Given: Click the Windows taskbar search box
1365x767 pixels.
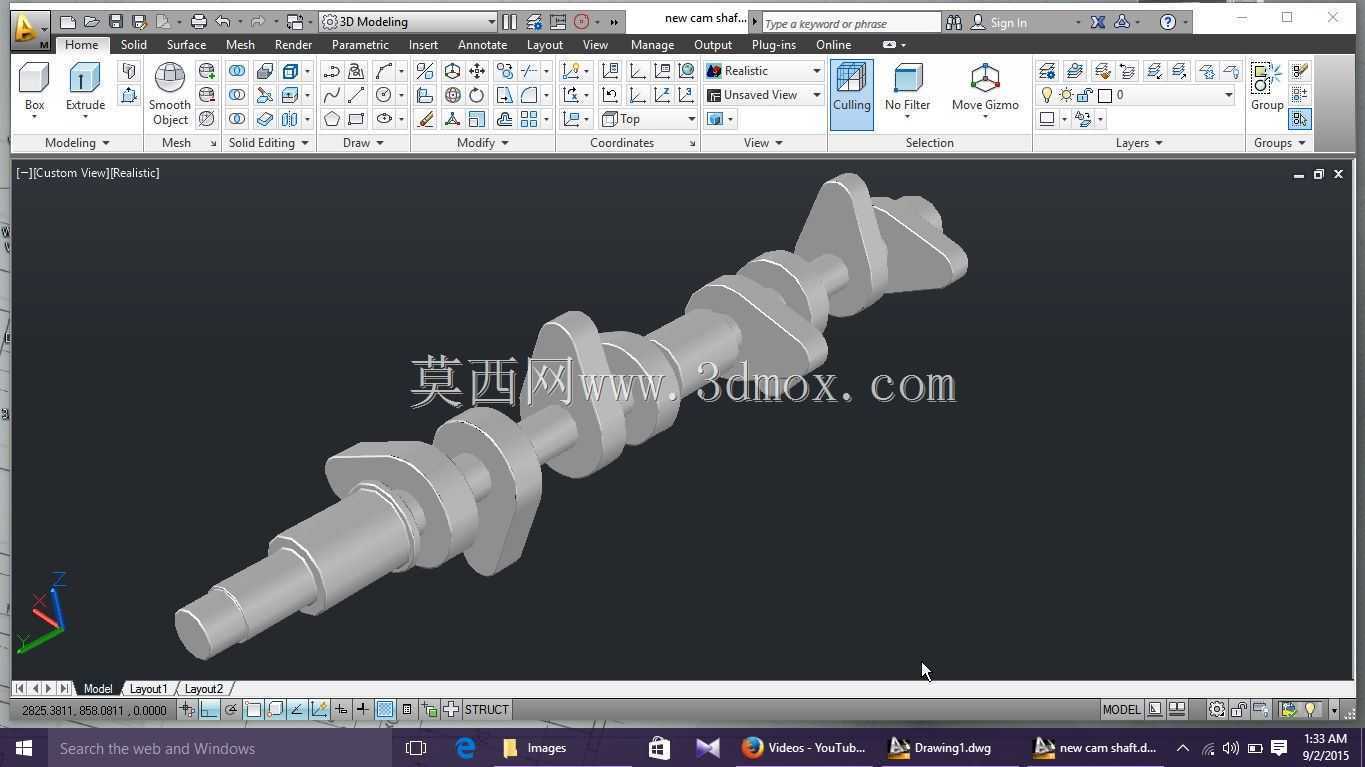Looking at the screenshot, I should (x=220, y=748).
